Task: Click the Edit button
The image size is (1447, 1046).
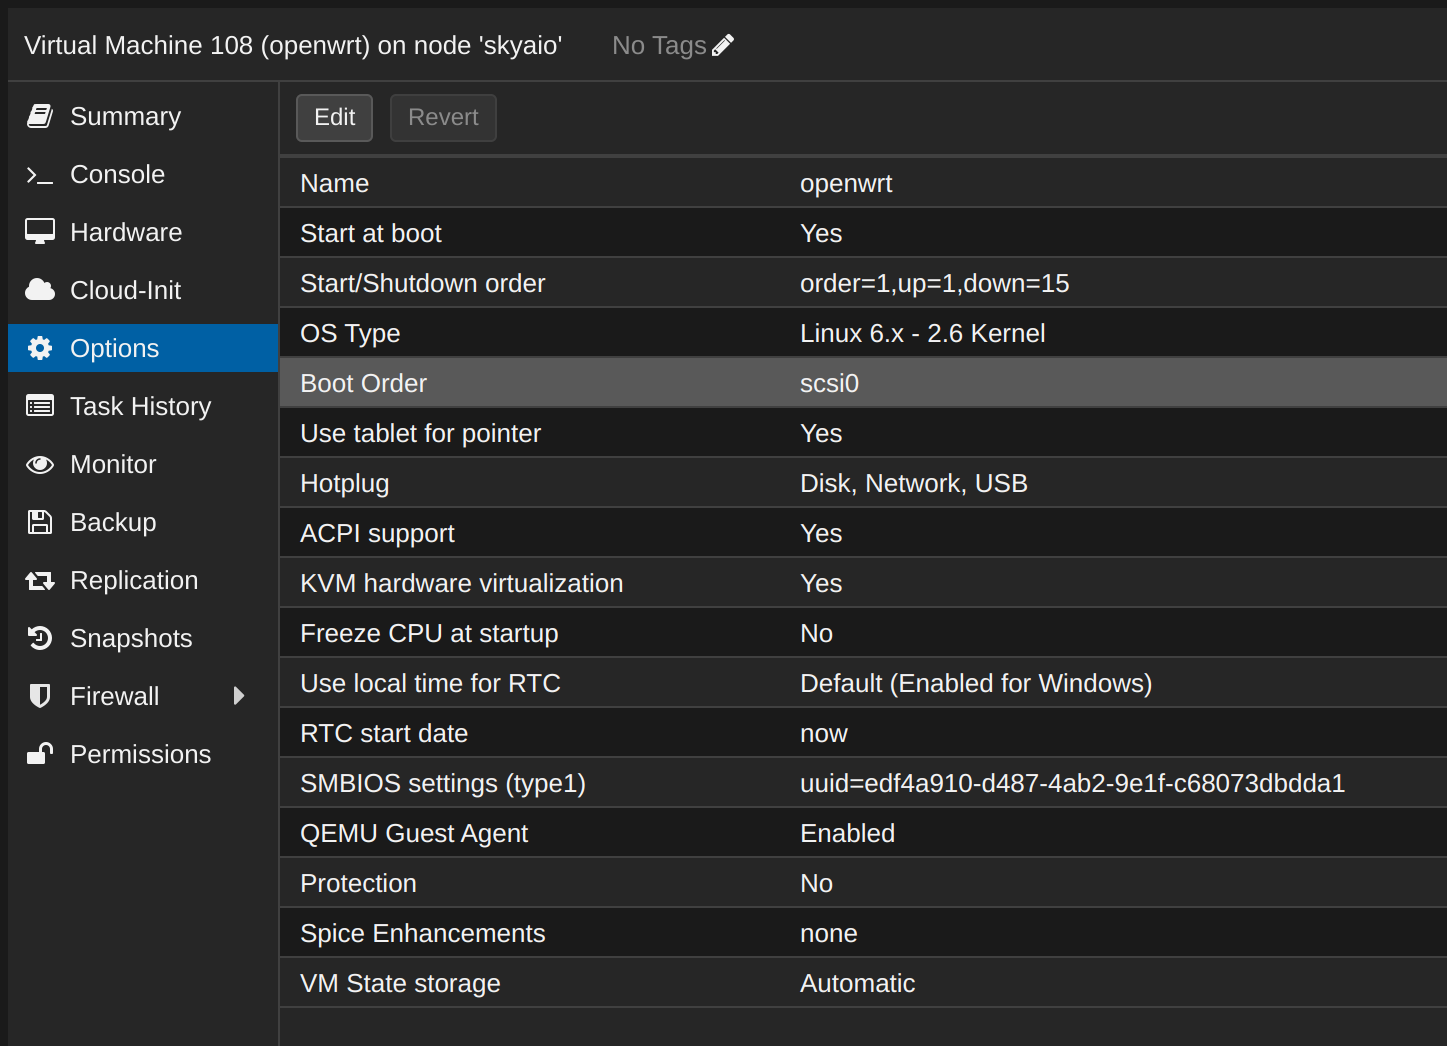Action: pyautogui.click(x=335, y=118)
